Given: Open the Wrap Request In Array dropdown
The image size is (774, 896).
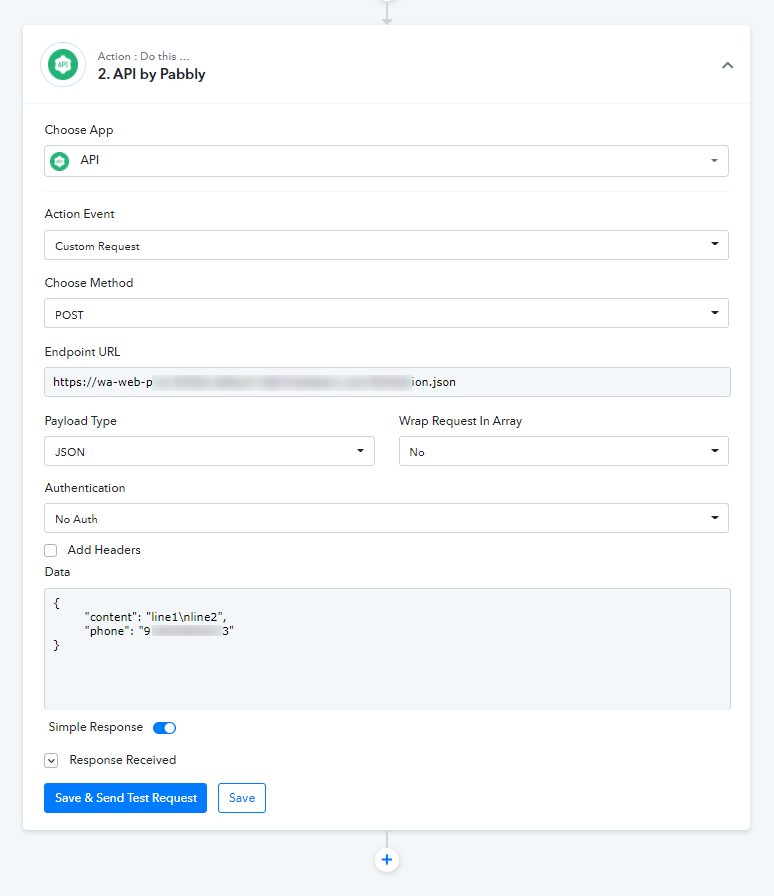Looking at the screenshot, I should coord(564,451).
